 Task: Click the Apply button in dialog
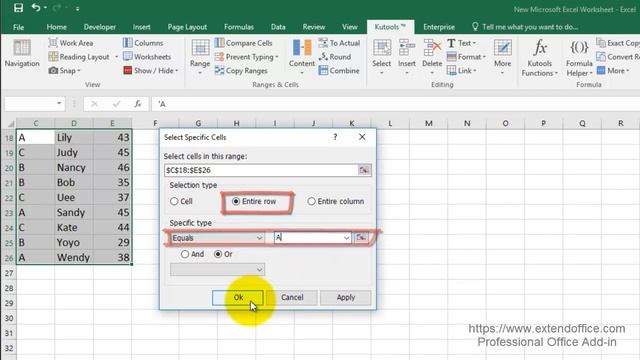[x=346, y=297]
